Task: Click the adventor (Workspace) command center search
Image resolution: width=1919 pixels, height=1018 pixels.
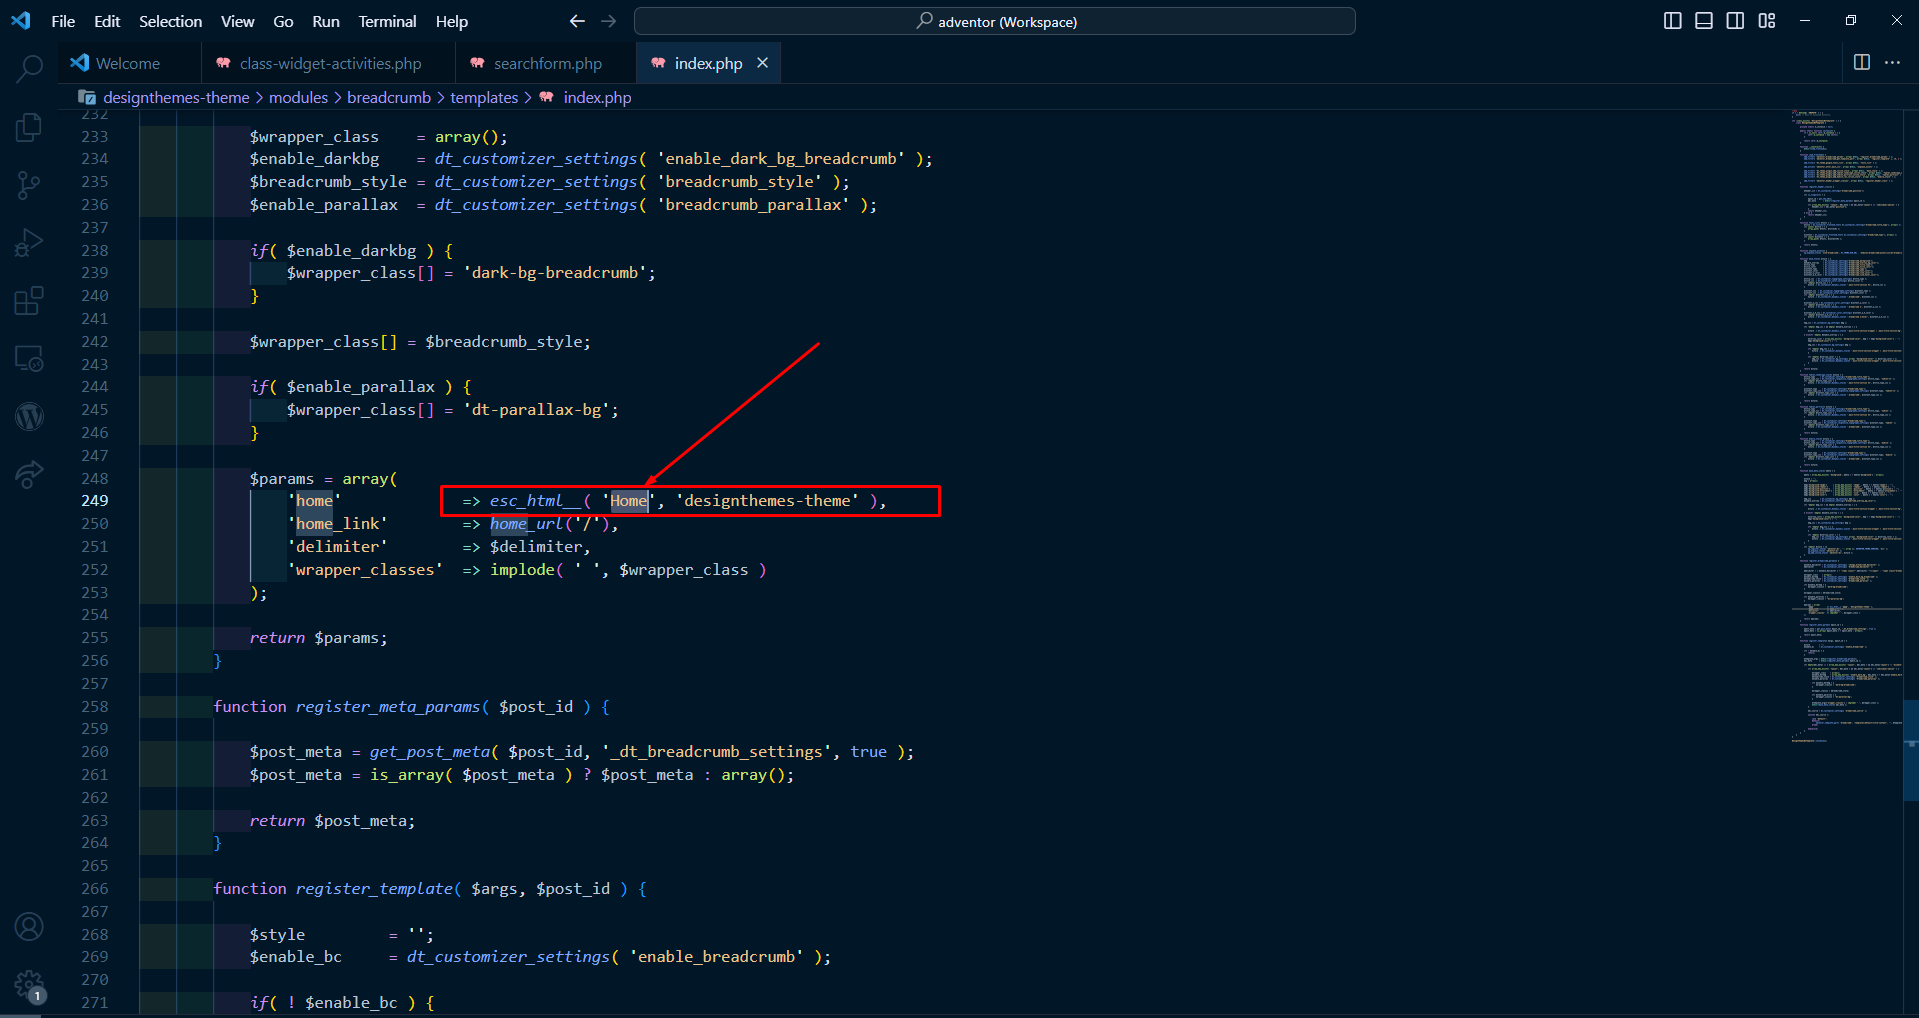Action: 995,21
